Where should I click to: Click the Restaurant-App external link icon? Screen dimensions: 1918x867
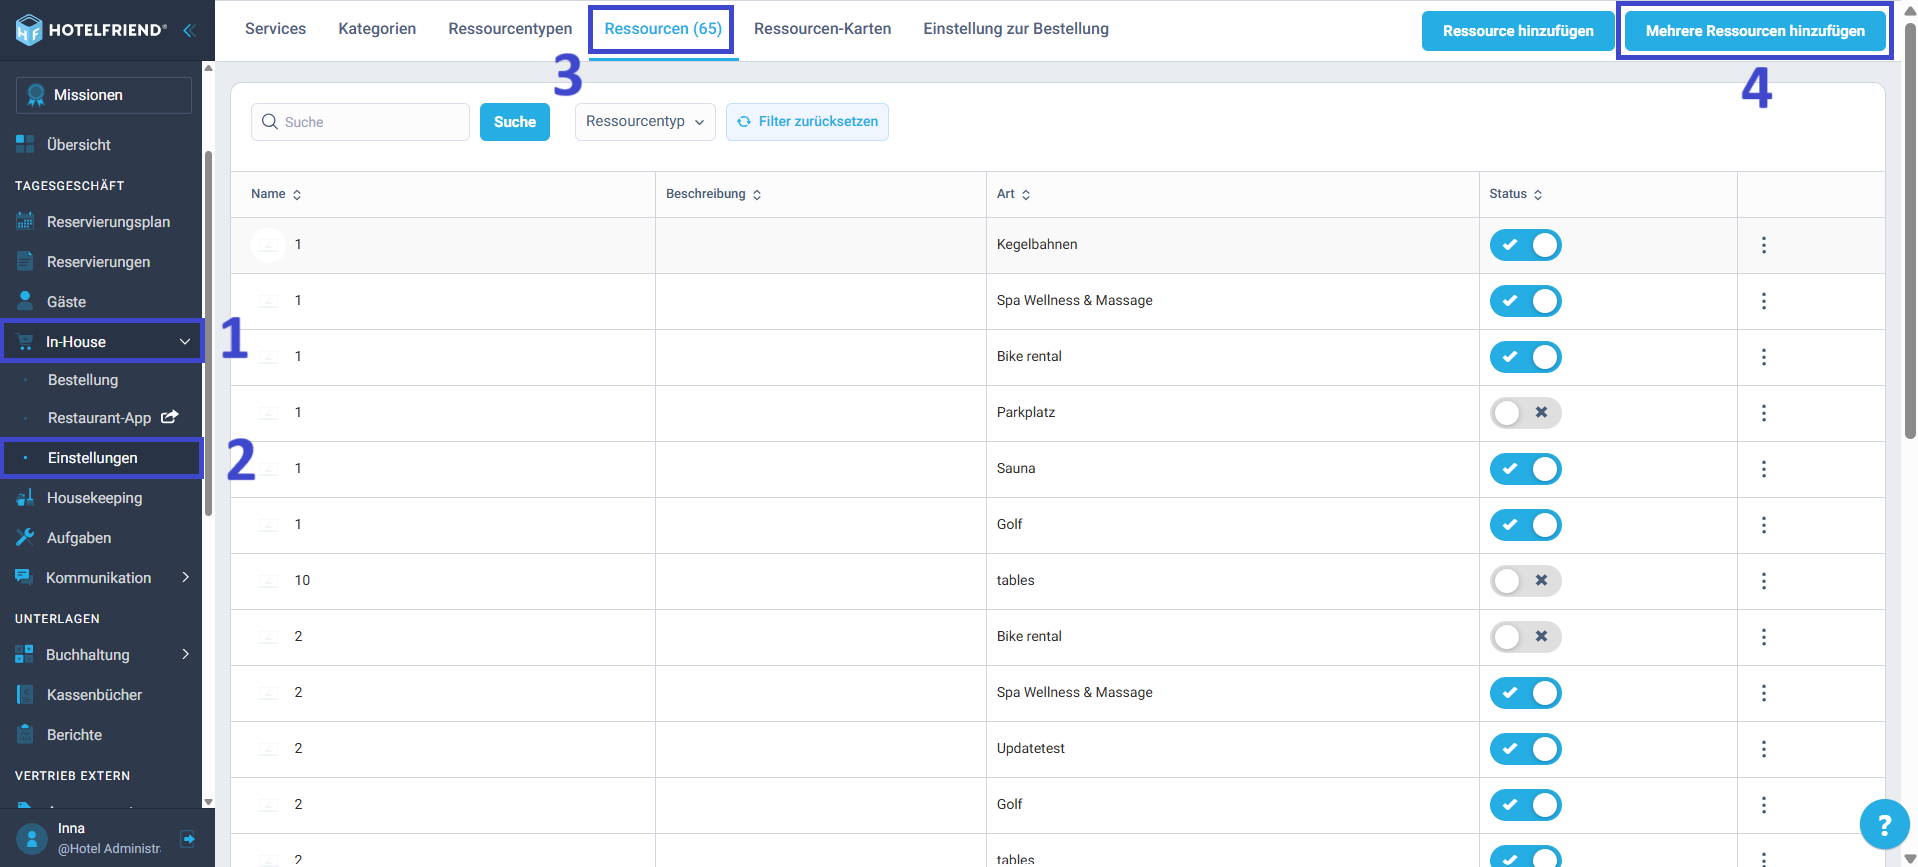[170, 417]
